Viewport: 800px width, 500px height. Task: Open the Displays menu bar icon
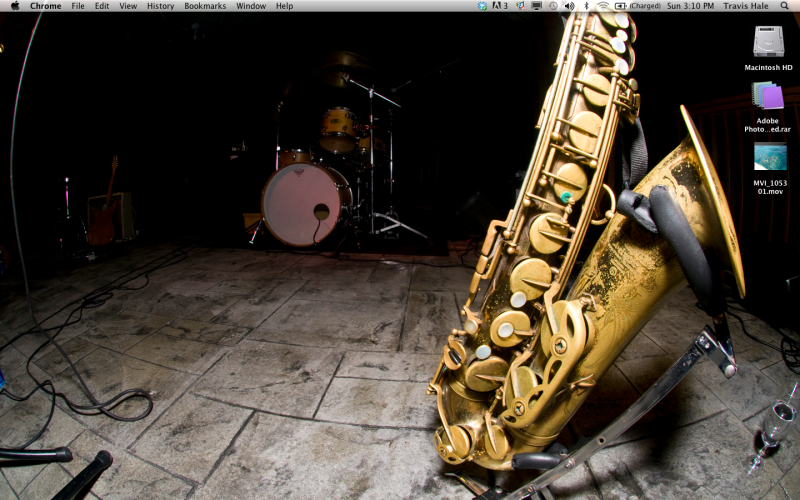[x=536, y=6]
